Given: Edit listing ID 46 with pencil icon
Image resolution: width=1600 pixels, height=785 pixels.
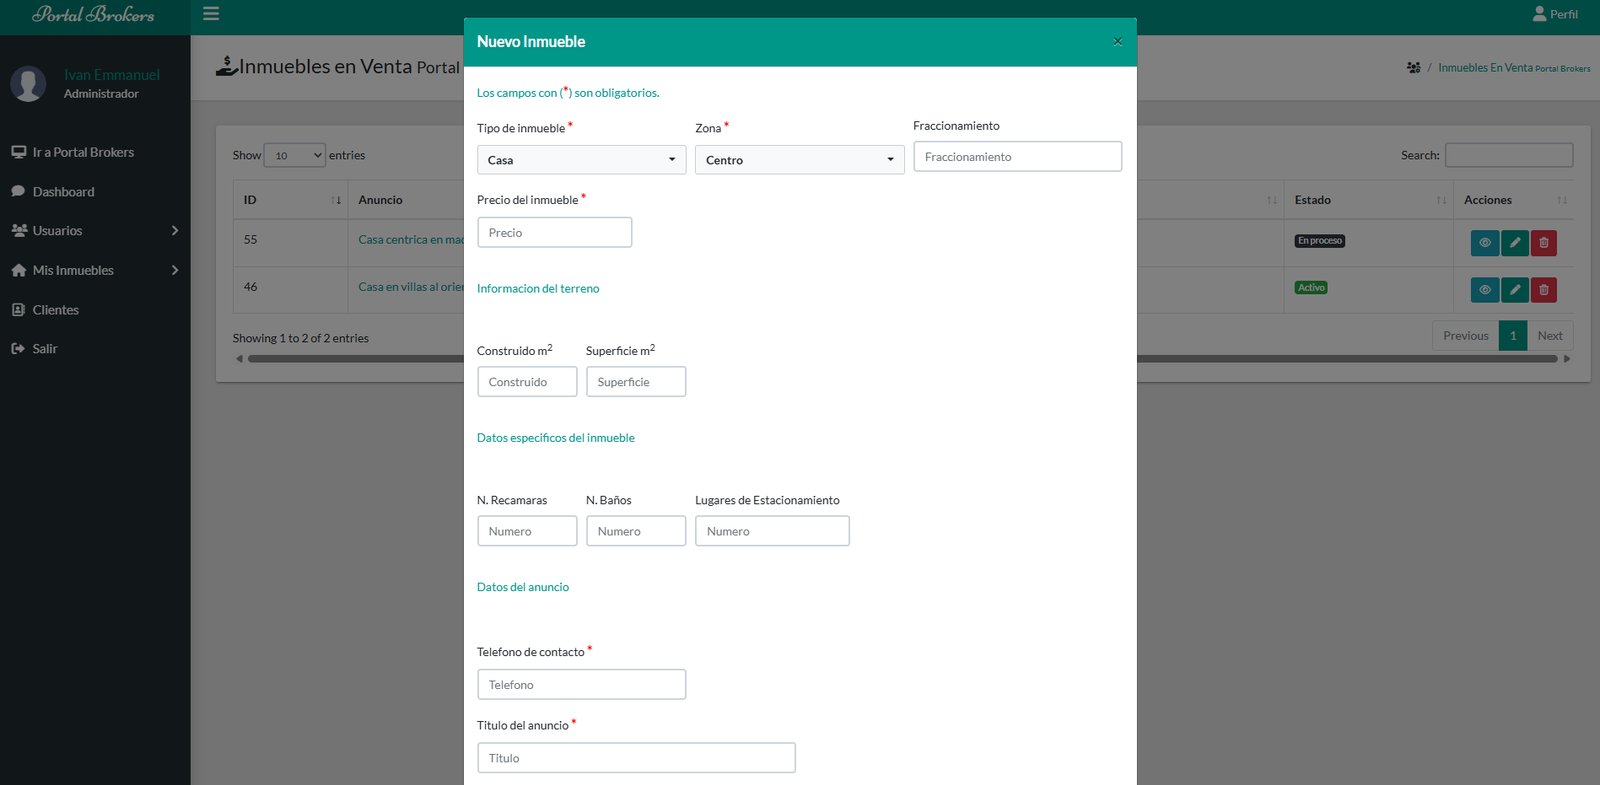Looking at the screenshot, I should pos(1515,290).
